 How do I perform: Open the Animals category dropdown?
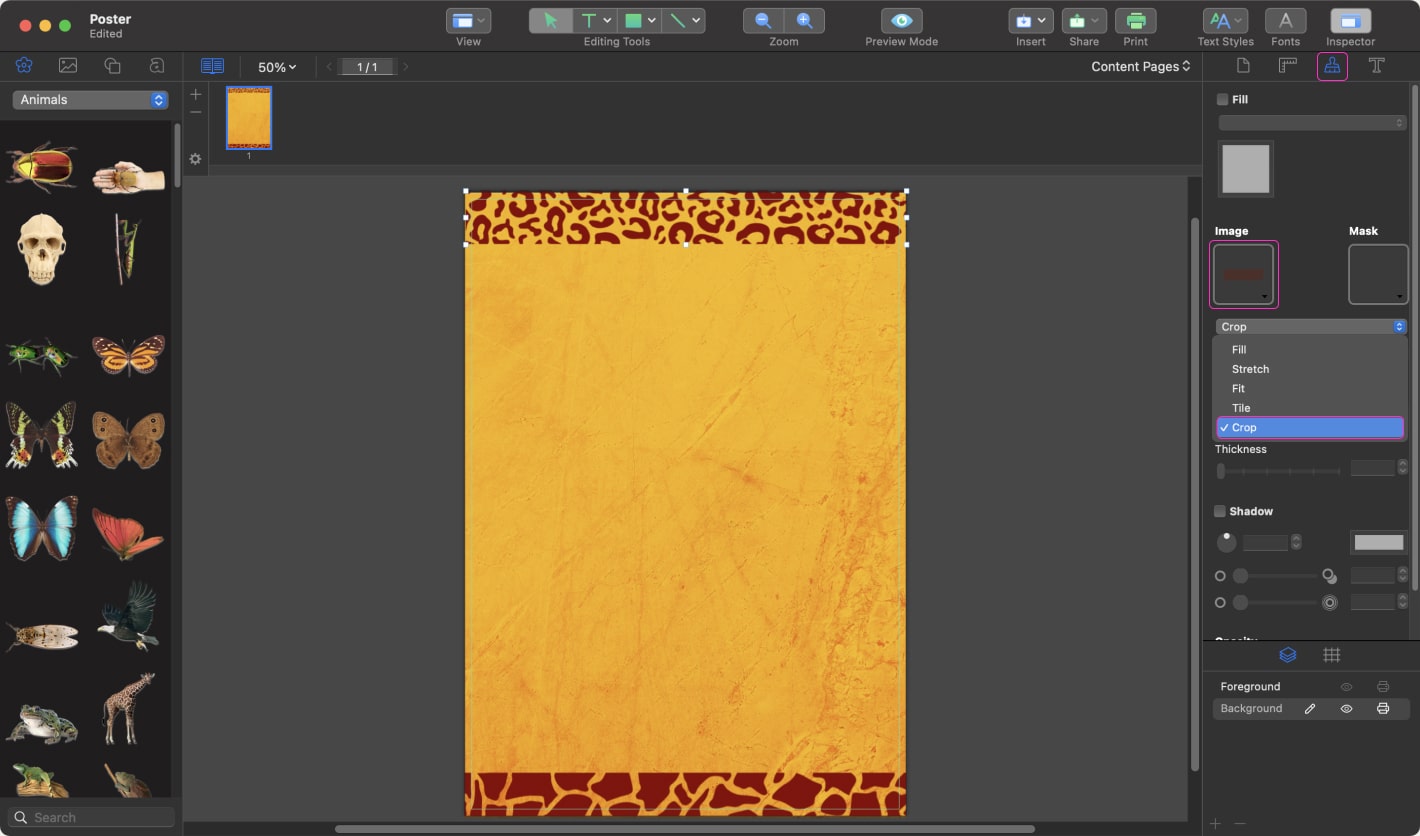coord(89,99)
